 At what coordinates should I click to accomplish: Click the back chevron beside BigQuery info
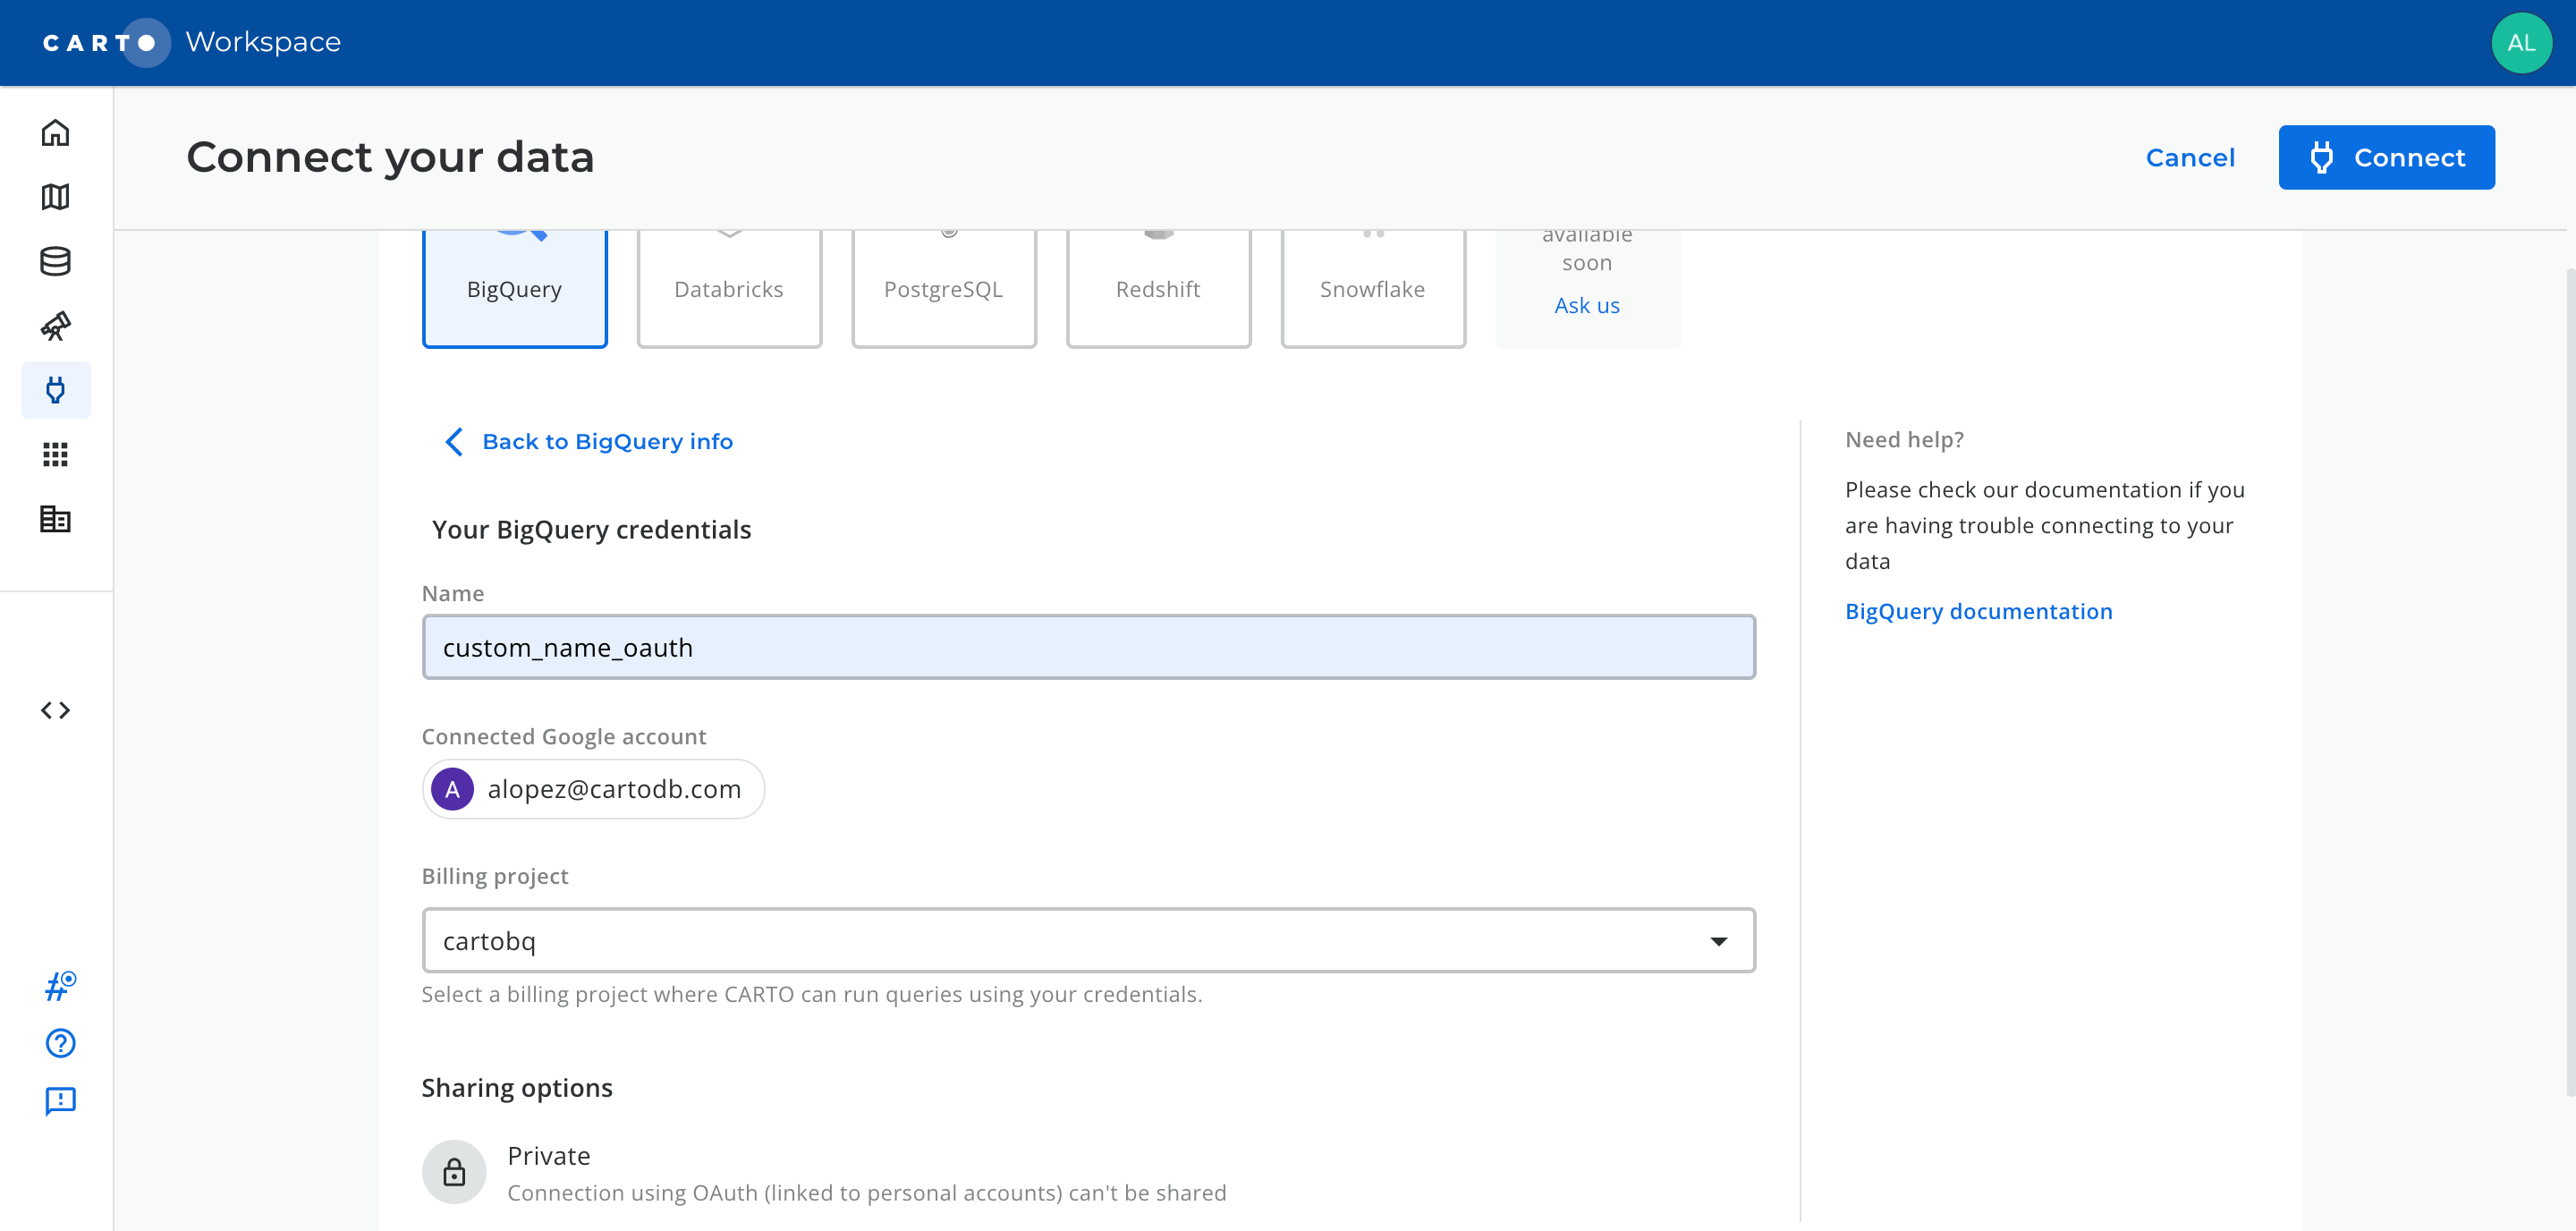click(454, 441)
